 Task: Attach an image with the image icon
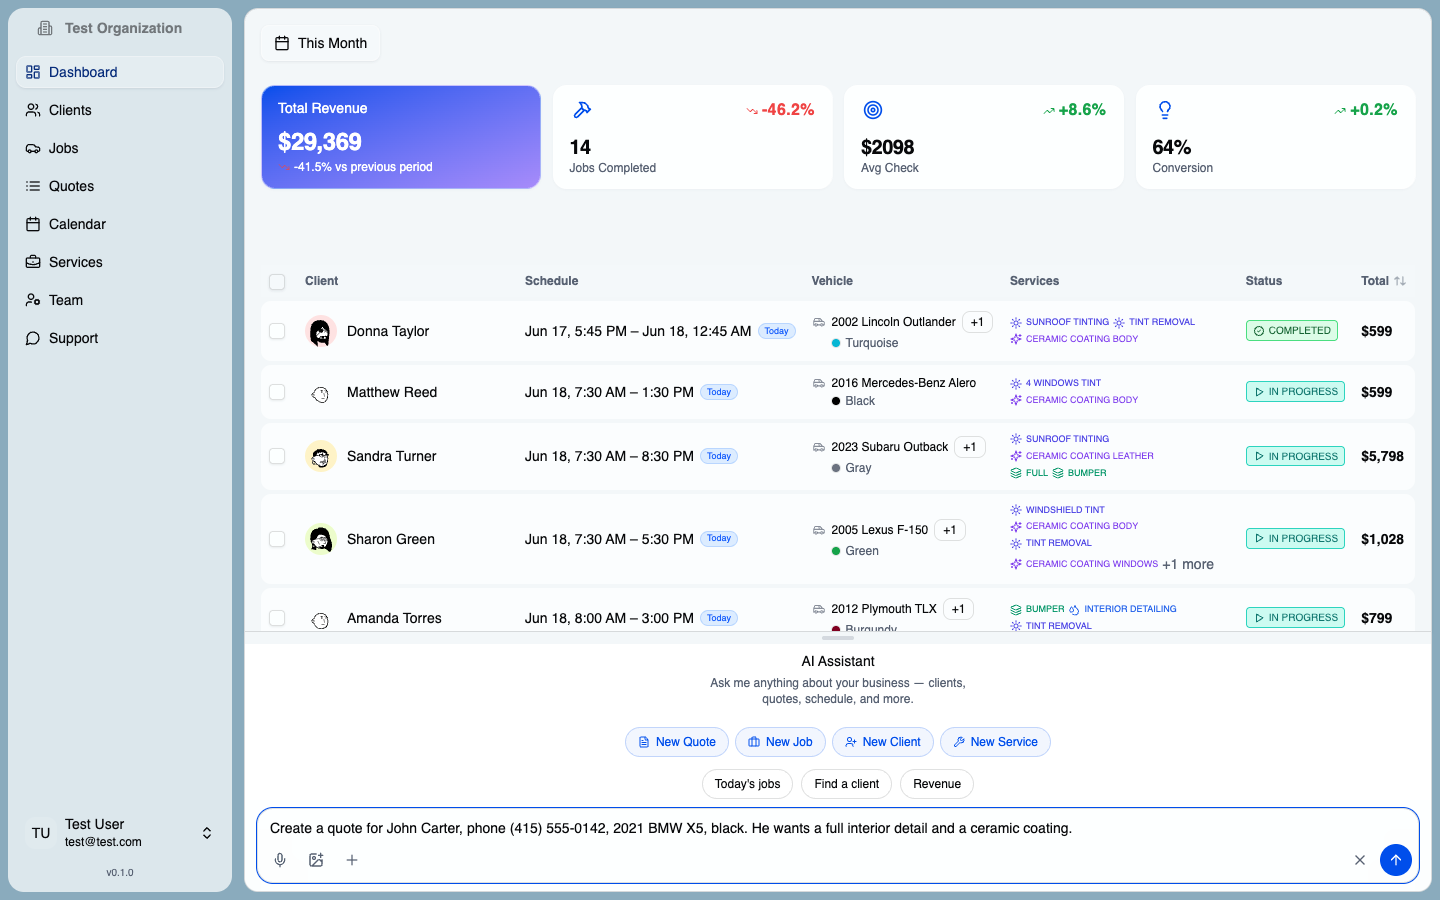click(316, 860)
